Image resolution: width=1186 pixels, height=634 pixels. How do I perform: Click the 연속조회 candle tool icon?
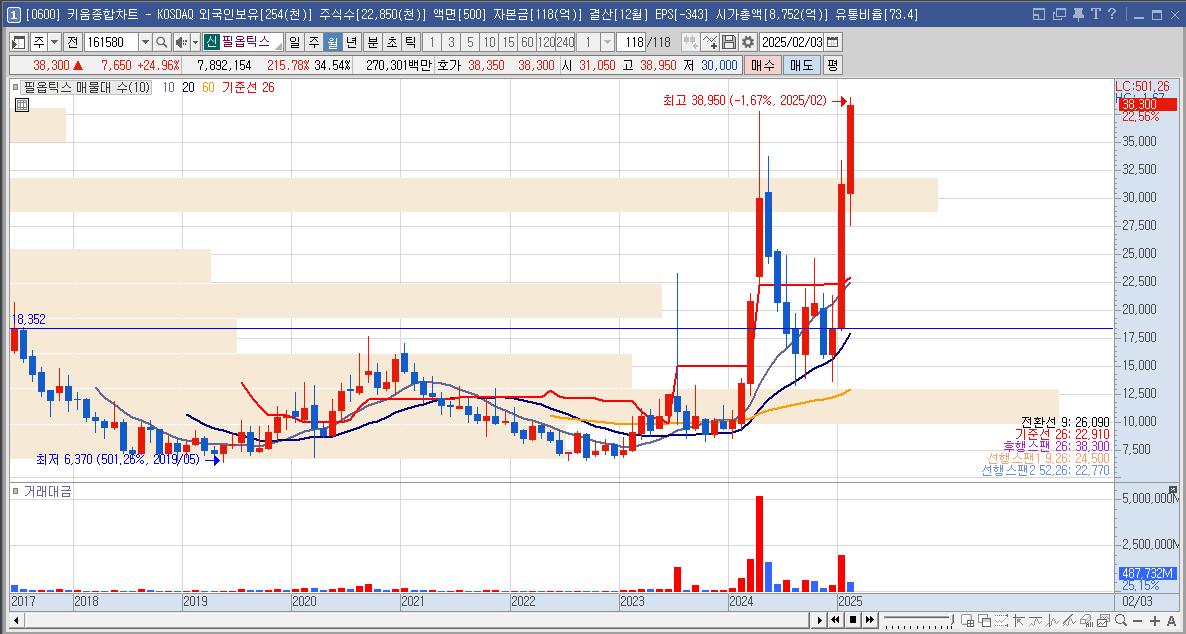pos(691,42)
